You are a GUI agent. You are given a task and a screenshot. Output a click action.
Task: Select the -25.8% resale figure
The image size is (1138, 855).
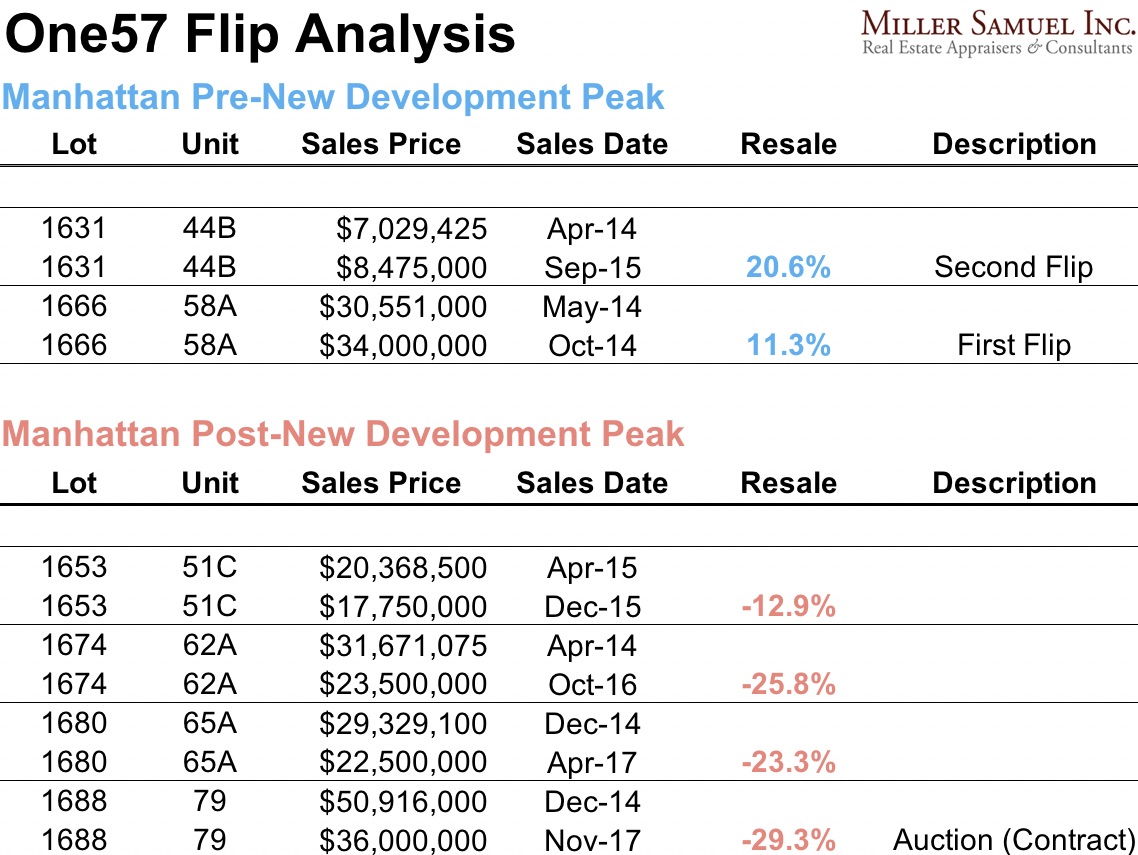click(788, 684)
